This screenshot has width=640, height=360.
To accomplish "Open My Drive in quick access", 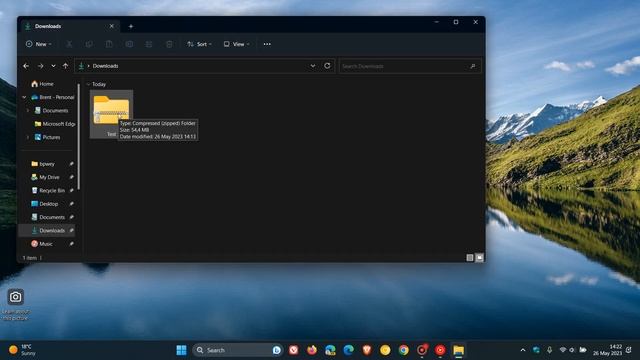I will click(x=45, y=177).
